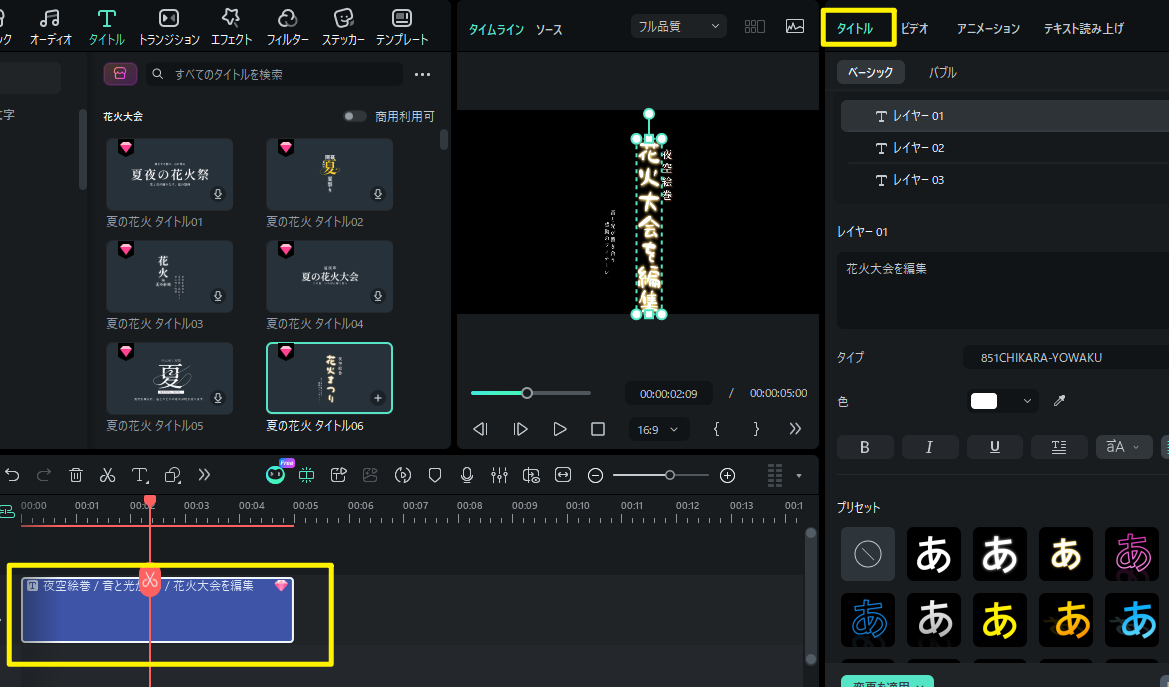Open the more options menu beside search
The image size is (1169, 687).
[423, 74]
